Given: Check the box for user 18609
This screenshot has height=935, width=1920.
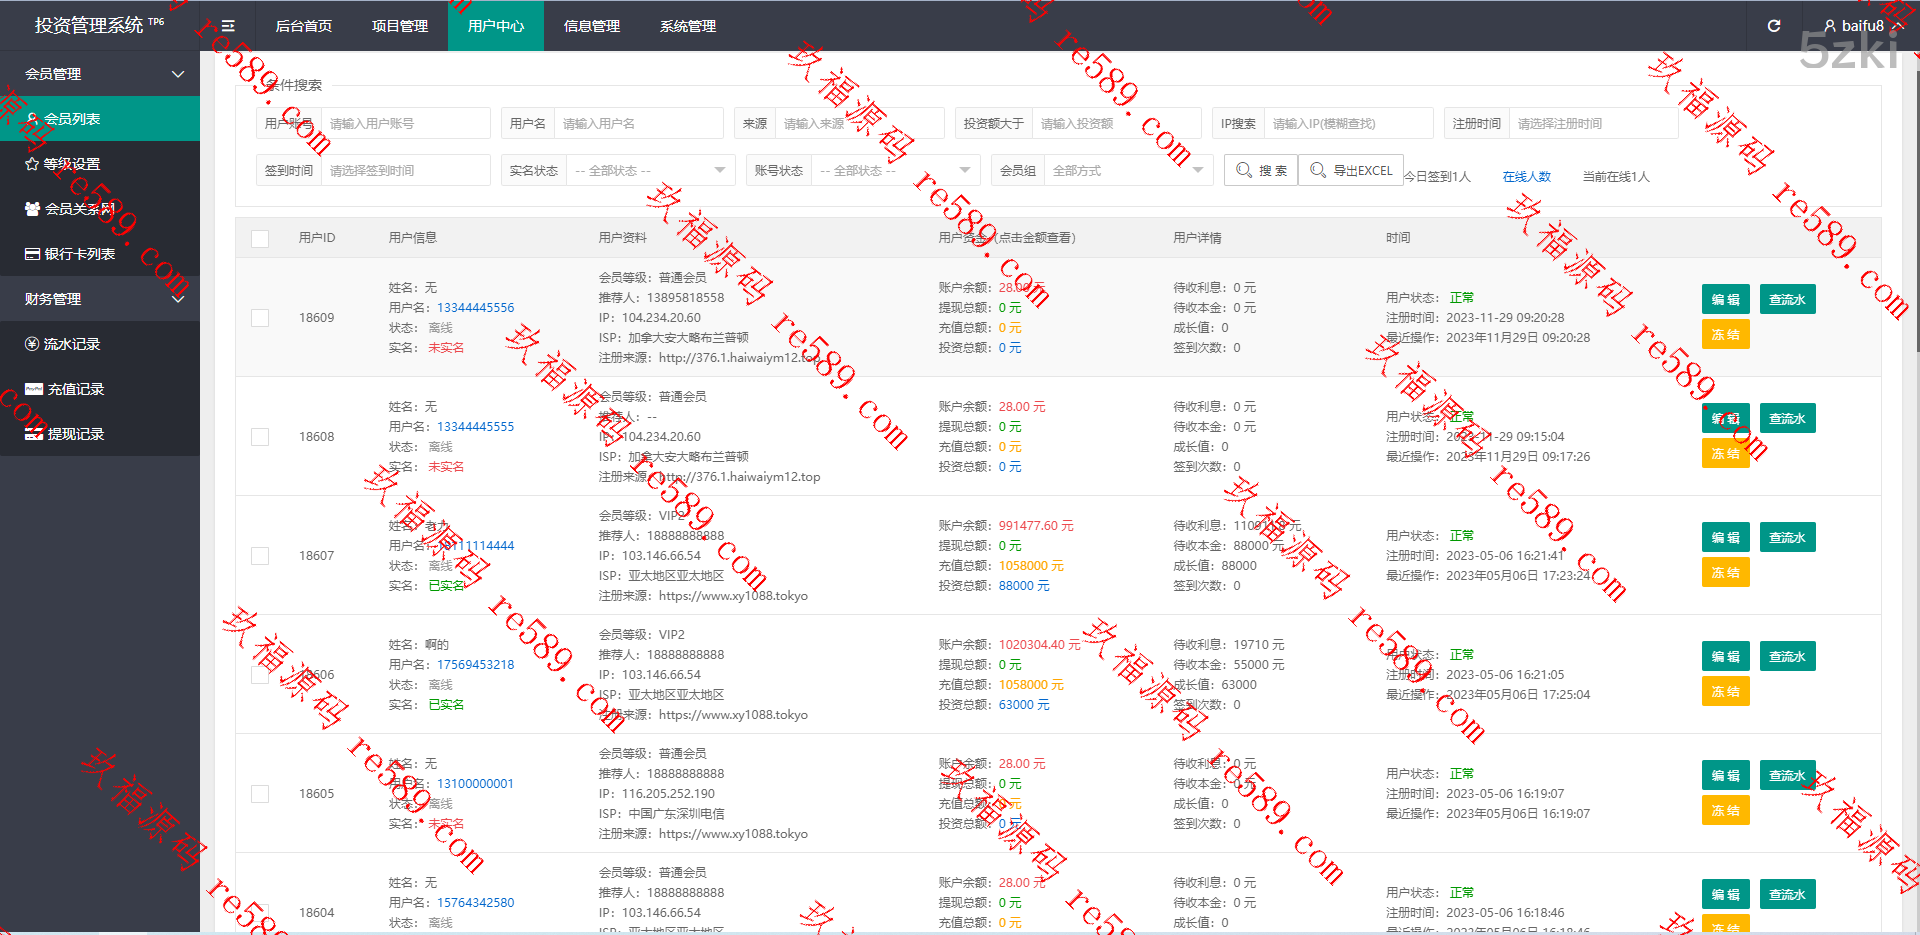Looking at the screenshot, I should (260, 318).
